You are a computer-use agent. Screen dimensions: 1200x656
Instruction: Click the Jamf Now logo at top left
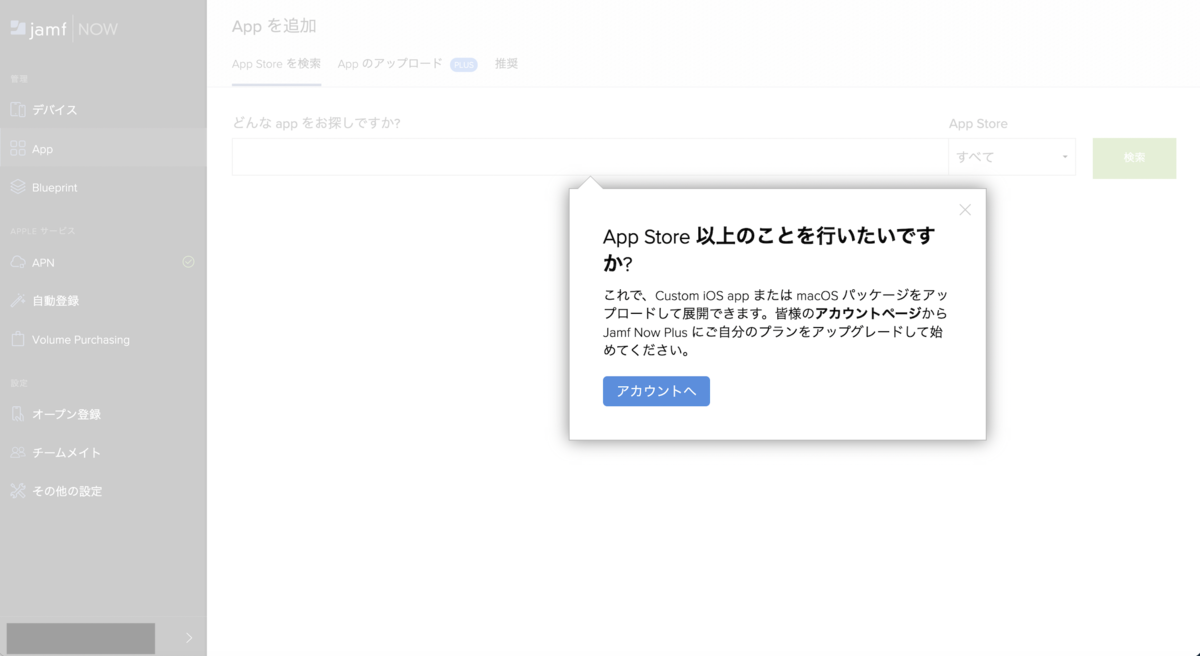click(x=62, y=27)
